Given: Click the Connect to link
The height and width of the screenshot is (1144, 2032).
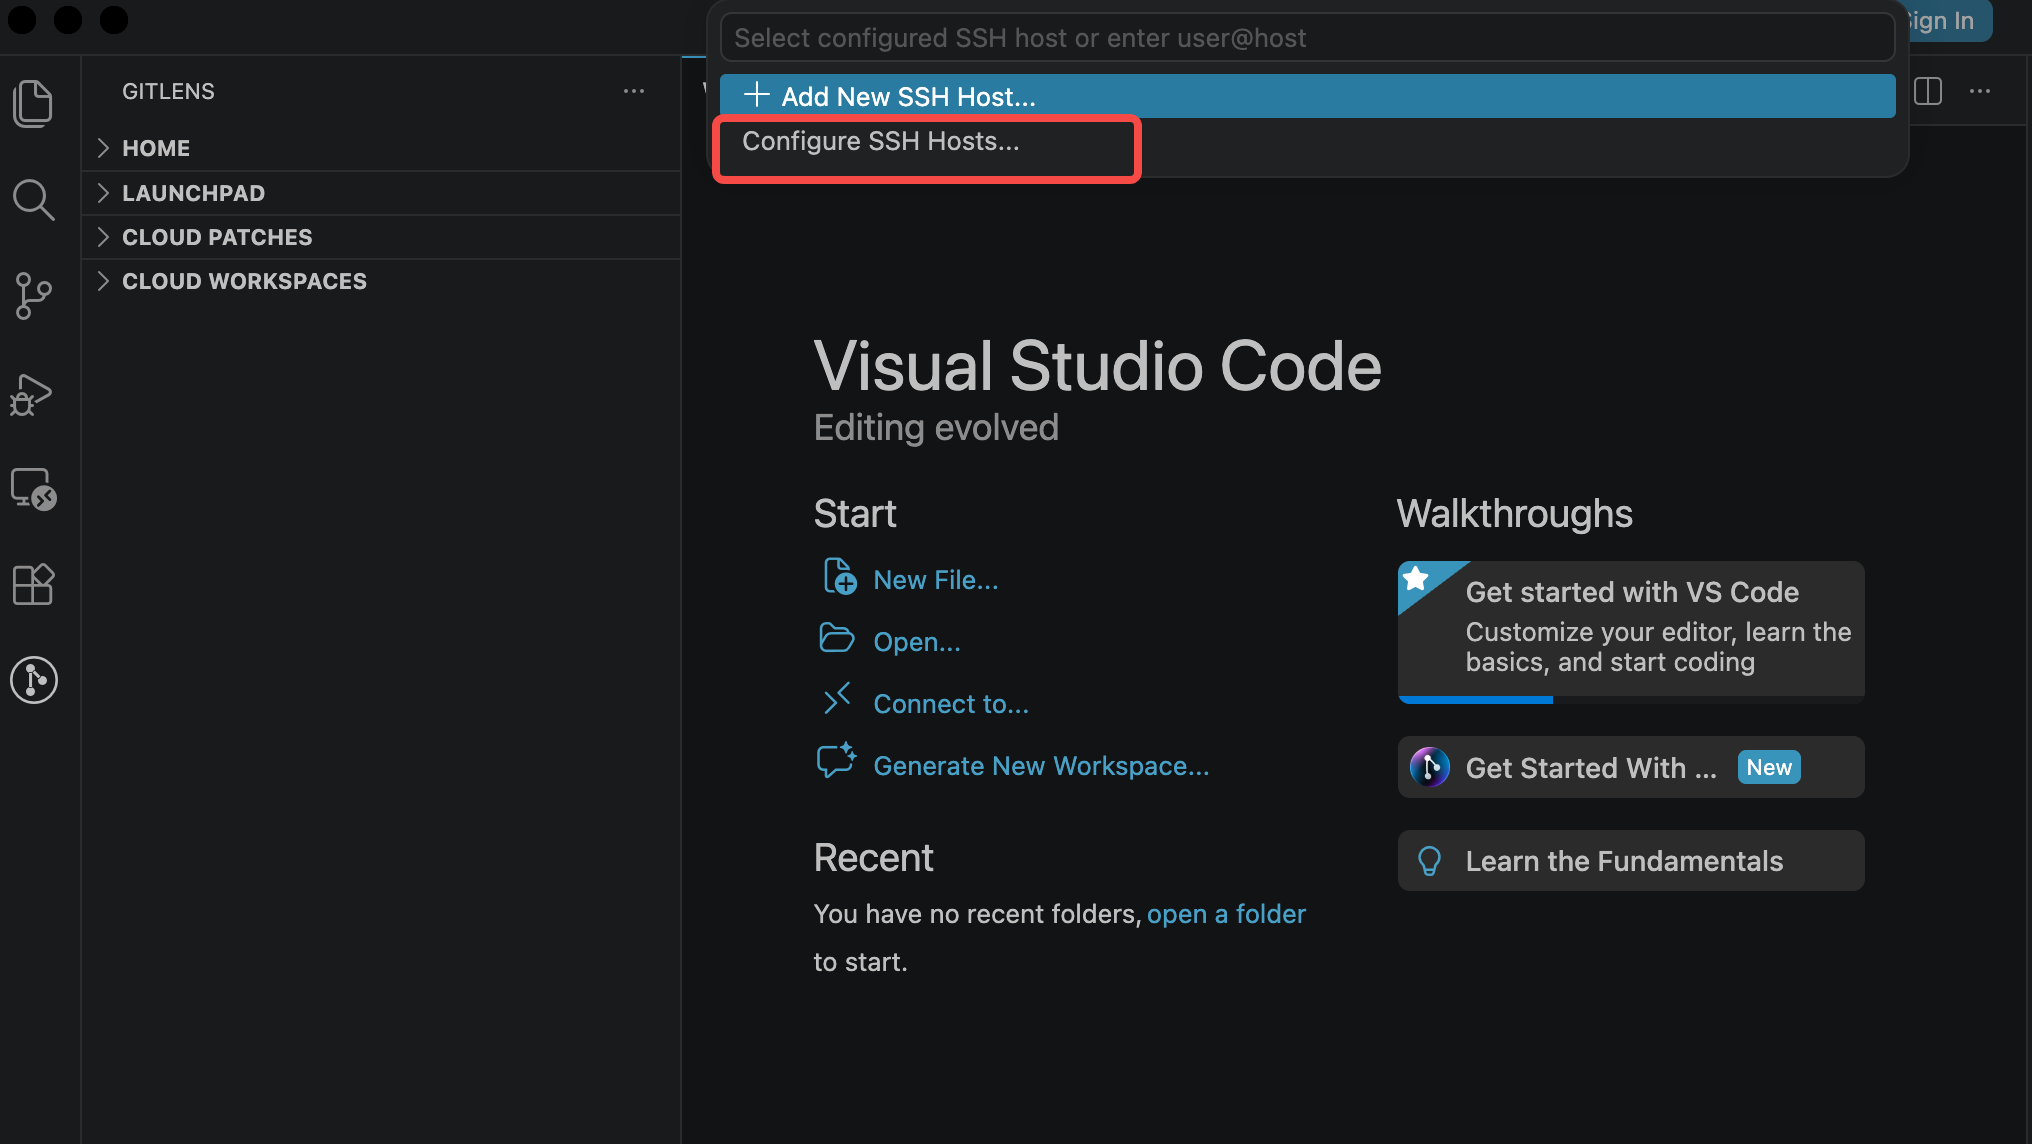Looking at the screenshot, I should point(950,704).
